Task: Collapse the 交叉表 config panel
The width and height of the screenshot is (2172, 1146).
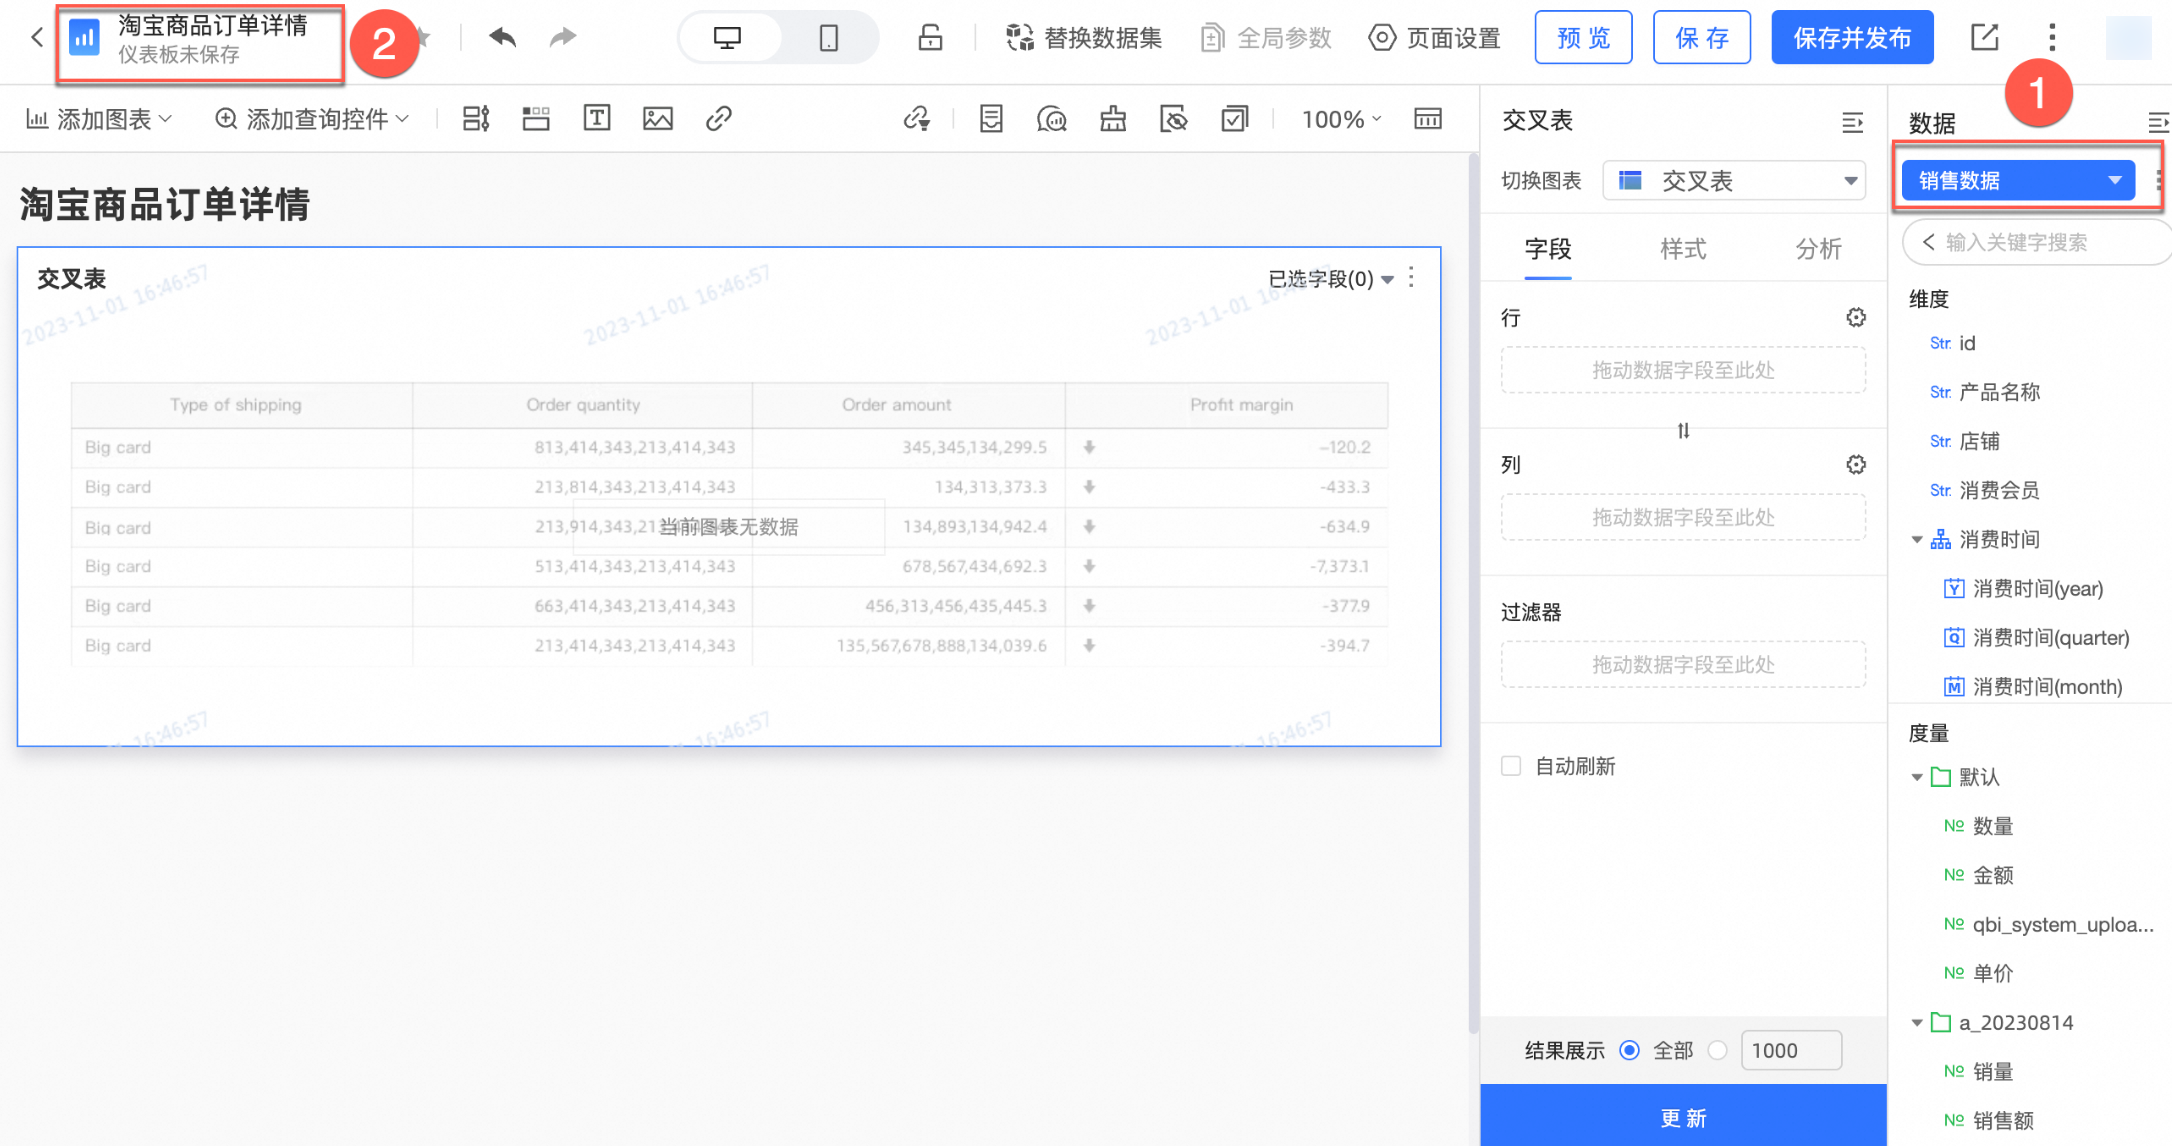Action: (1852, 122)
